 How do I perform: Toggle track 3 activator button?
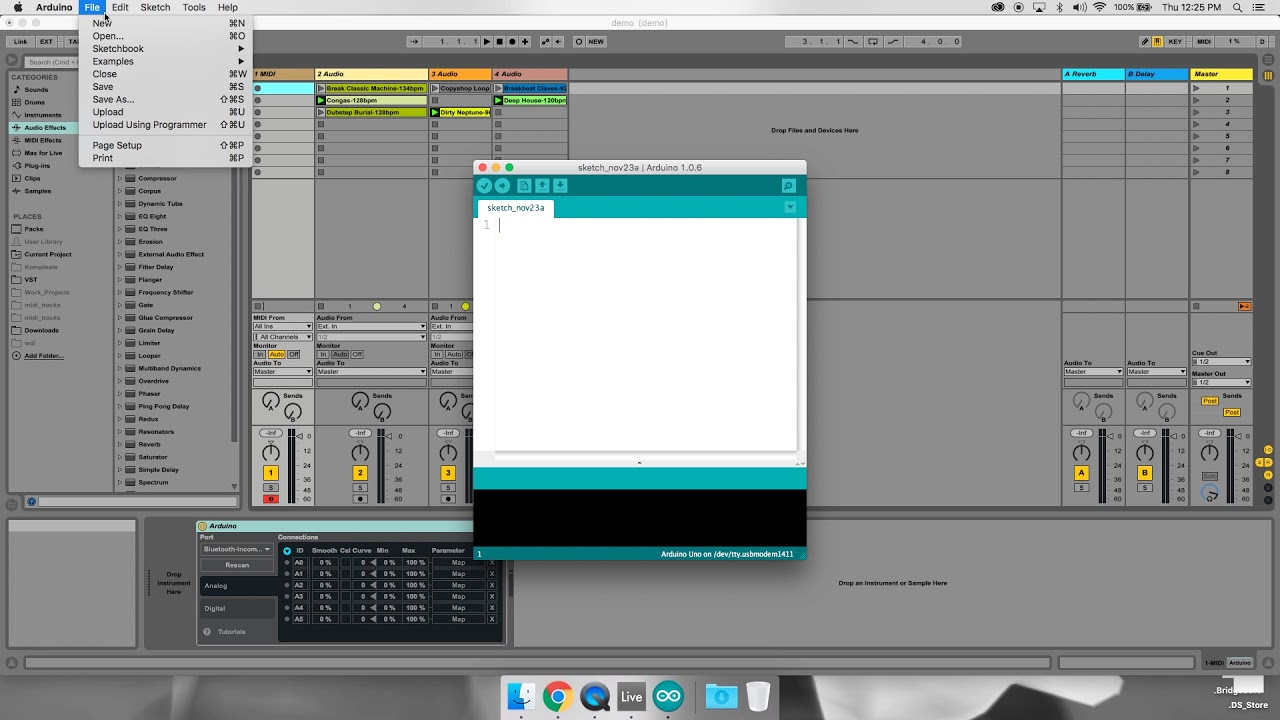click(x=448, y=473)
